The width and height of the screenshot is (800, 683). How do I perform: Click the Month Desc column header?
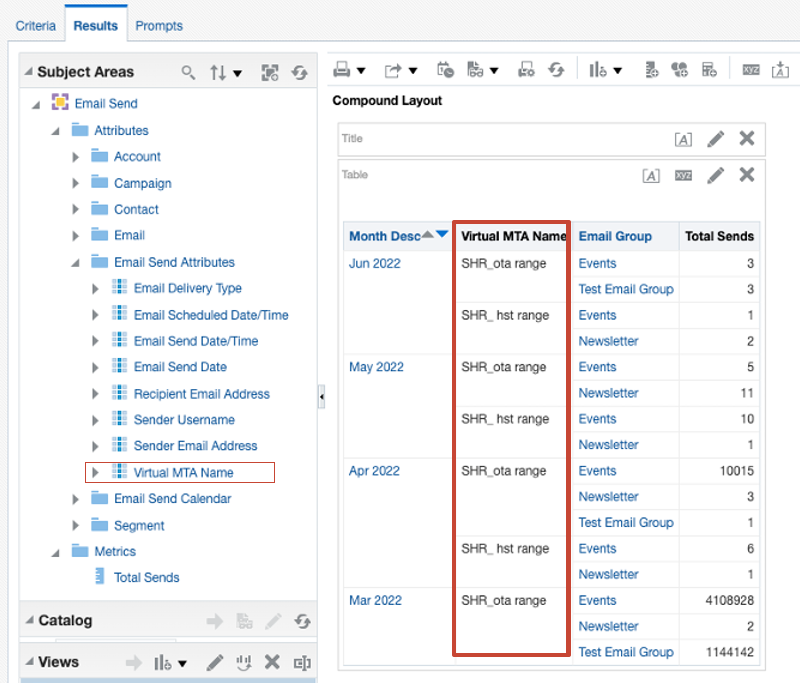pos(384,237)
